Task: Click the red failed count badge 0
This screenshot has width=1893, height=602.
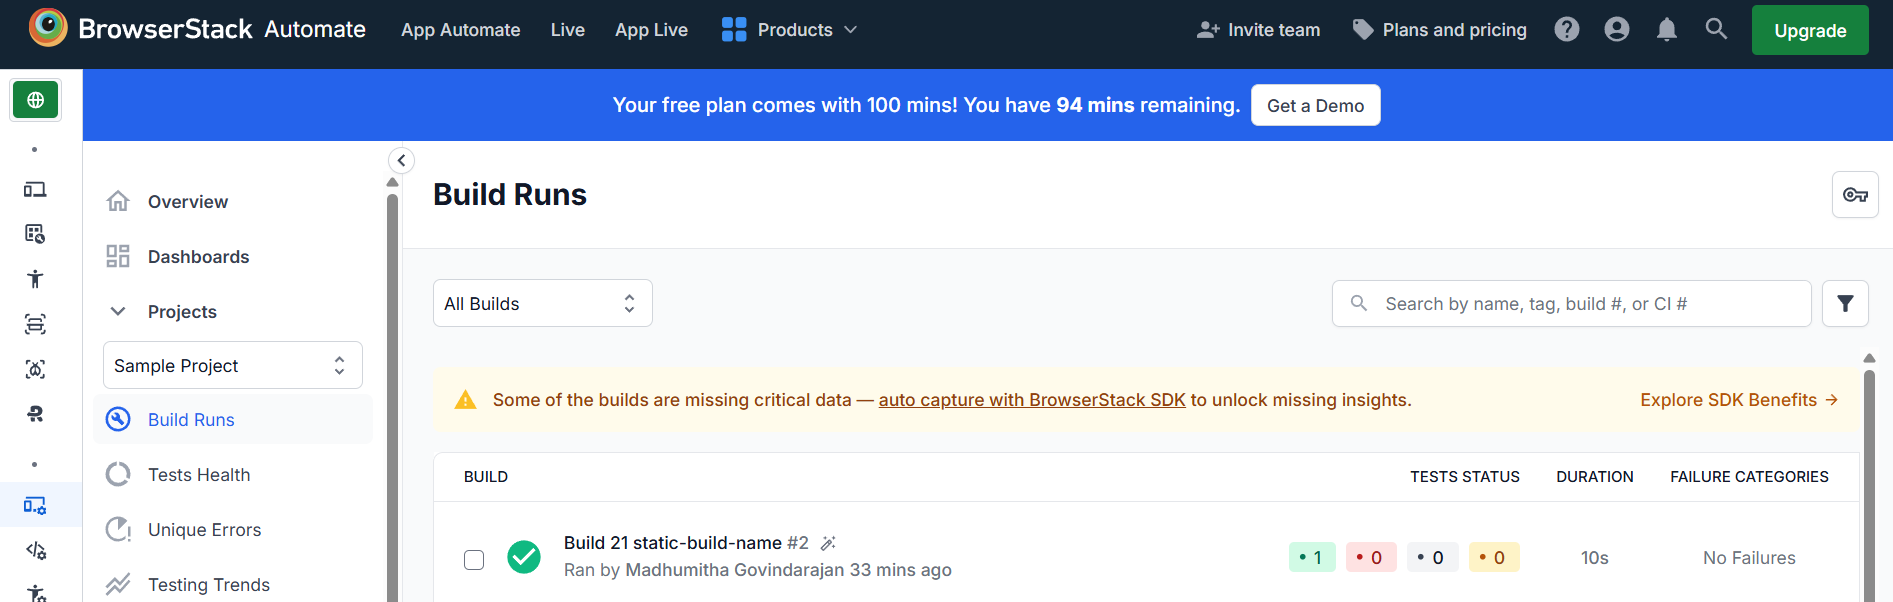Action: [x=1371, y=557]
